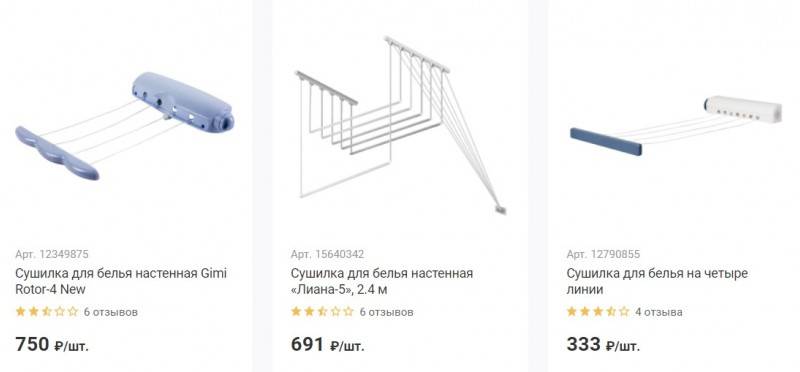The height and width of the screenshot is (372, 800).
Task: Click the star rating of Gimi Rotor-4 New
Action: coord(47,311)
